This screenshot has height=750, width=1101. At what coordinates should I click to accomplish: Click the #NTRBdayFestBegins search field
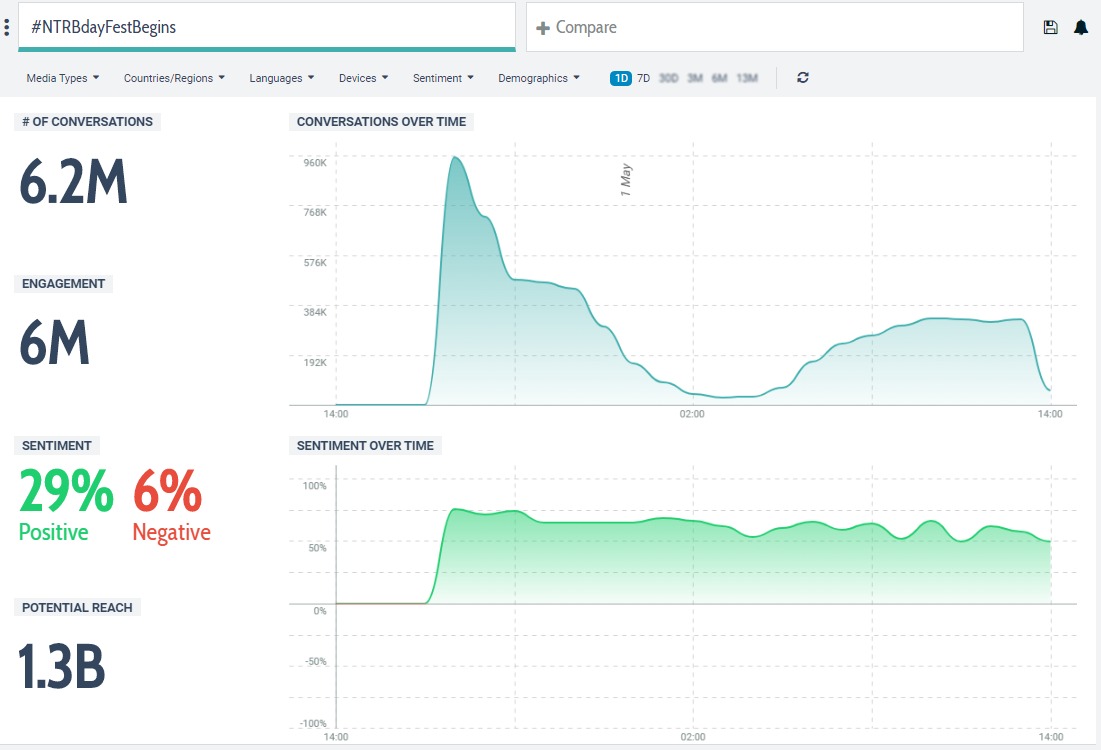(x=267, y=27)
